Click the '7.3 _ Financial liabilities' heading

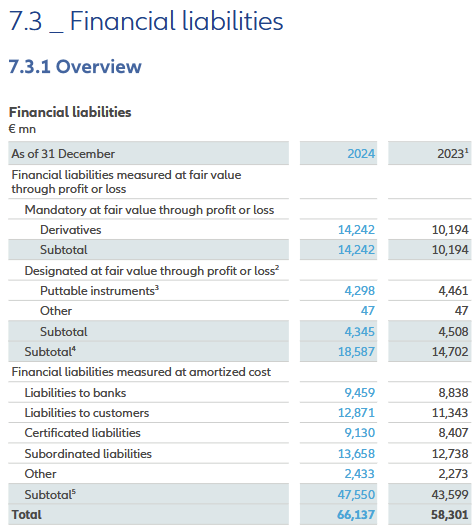tap(146, 21)
